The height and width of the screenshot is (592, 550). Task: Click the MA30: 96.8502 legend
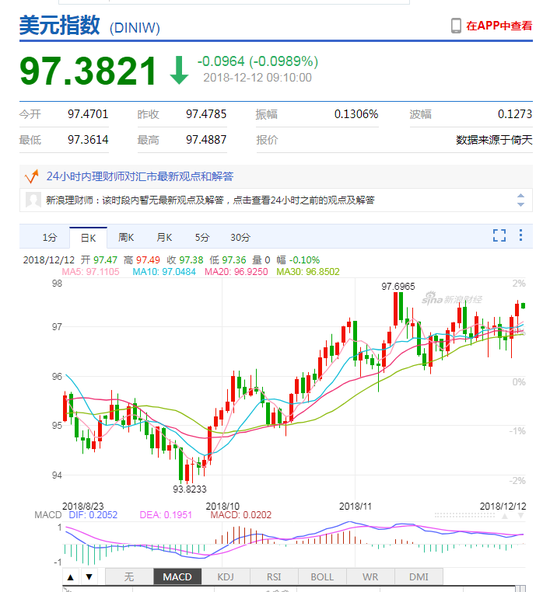pyautogui.click(x=308, y=272)
